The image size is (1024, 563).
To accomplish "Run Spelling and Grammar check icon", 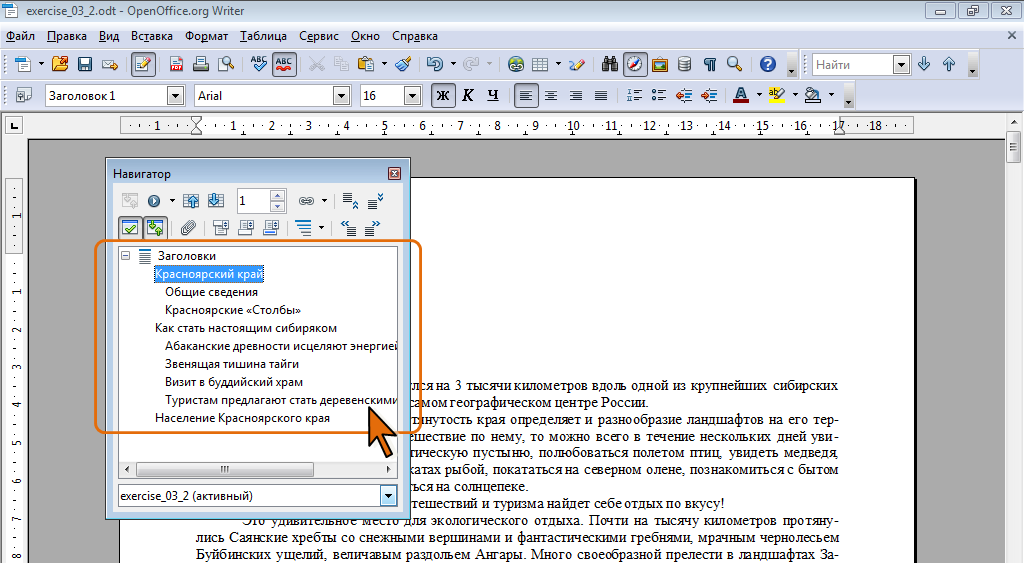I will point(259,64).
